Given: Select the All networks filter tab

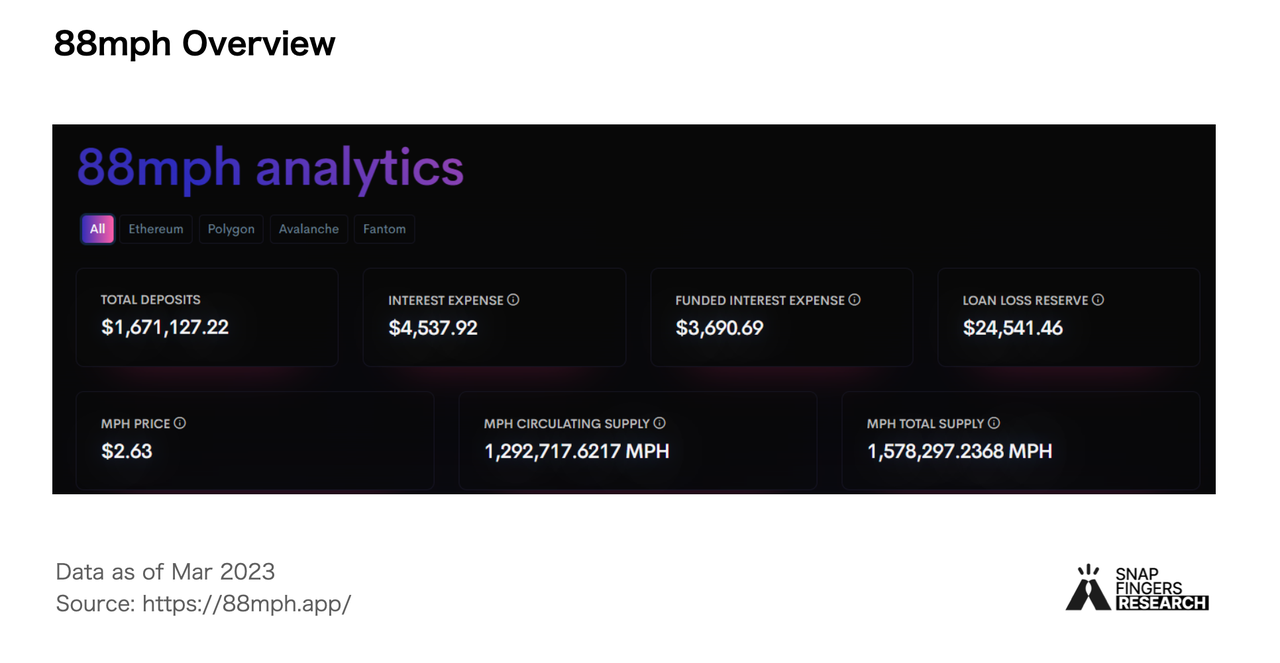Looking at the screenshot, I should 97,229.
